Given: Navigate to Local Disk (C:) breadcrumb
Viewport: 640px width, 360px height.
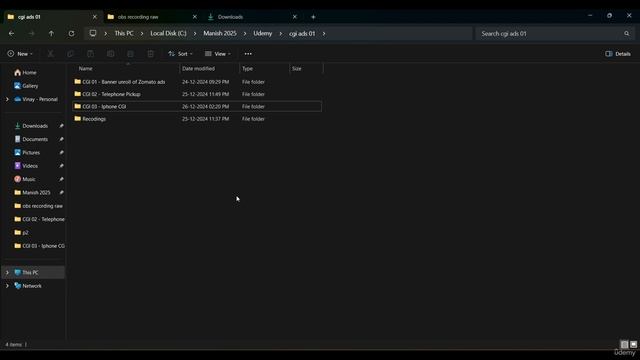Looking at the screenshot, I should pos(168,33).
